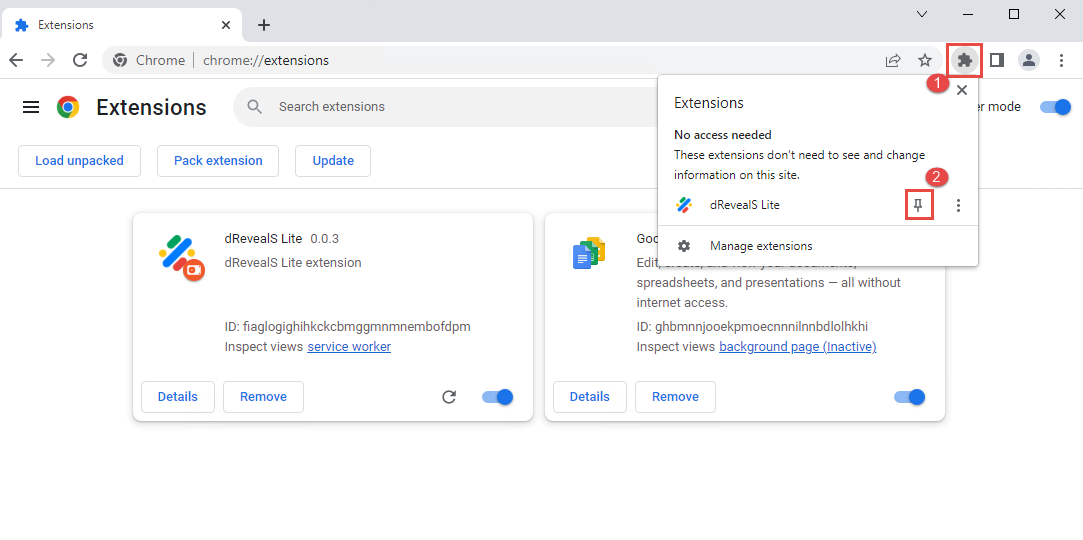This screenshot has height=540, width=1083.
Task: Reload the dRevealS Lite extension
Action: click(x=449, y=397)
